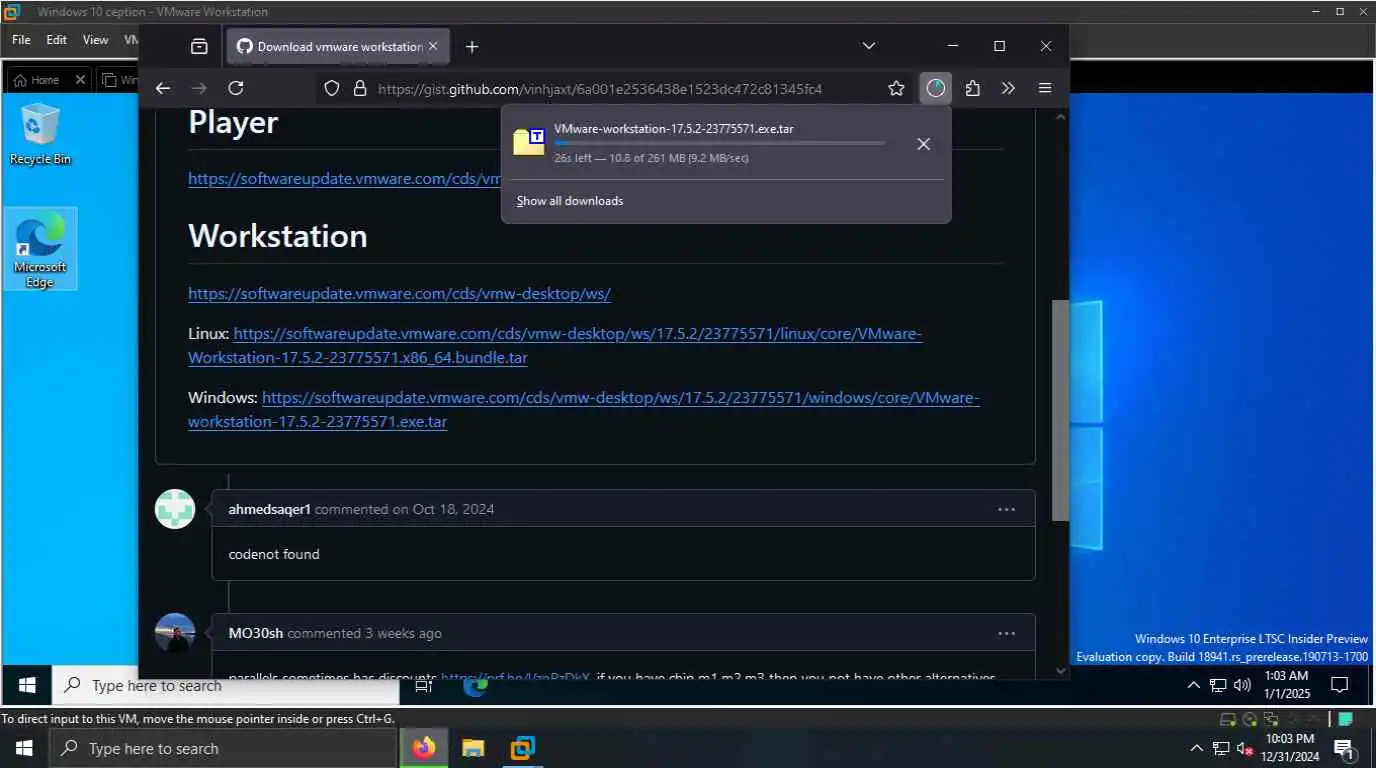Open Firefox from the host taskbar
This screenshot has height=768, width=1376.
(x=424, y=748)
